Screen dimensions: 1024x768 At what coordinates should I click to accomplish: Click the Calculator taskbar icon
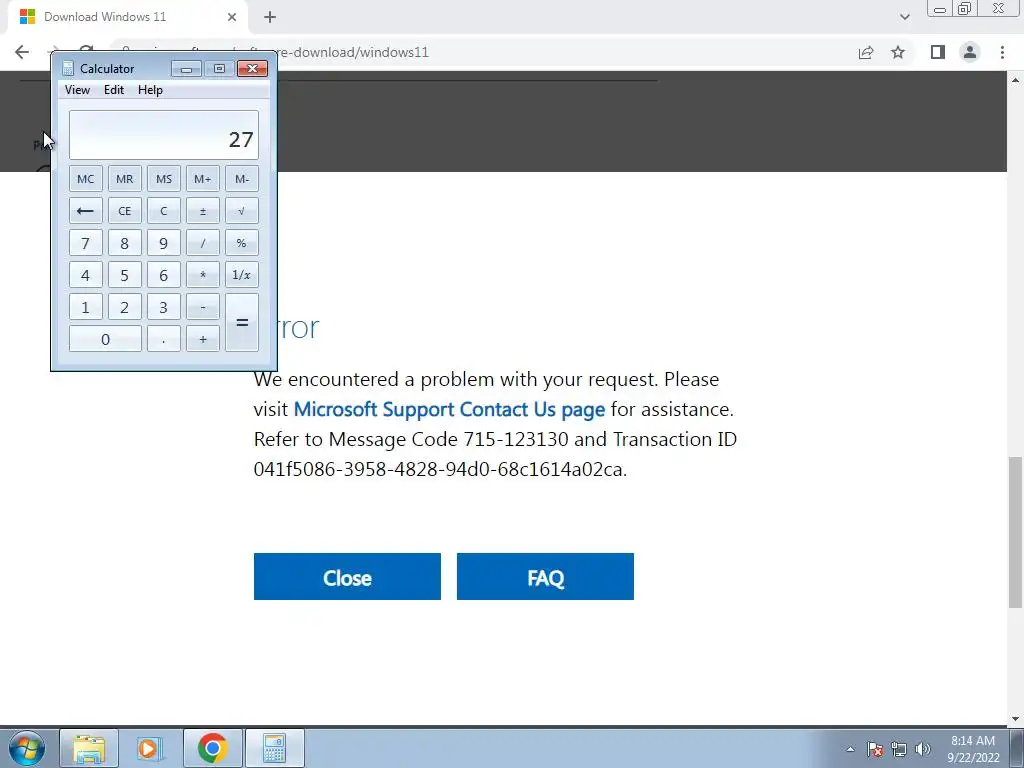[274, 748]
